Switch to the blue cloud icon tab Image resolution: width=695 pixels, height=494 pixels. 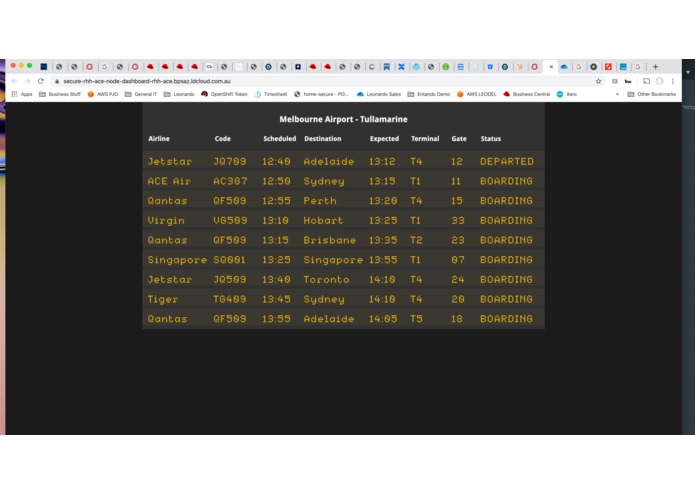[x=564, y=67]
